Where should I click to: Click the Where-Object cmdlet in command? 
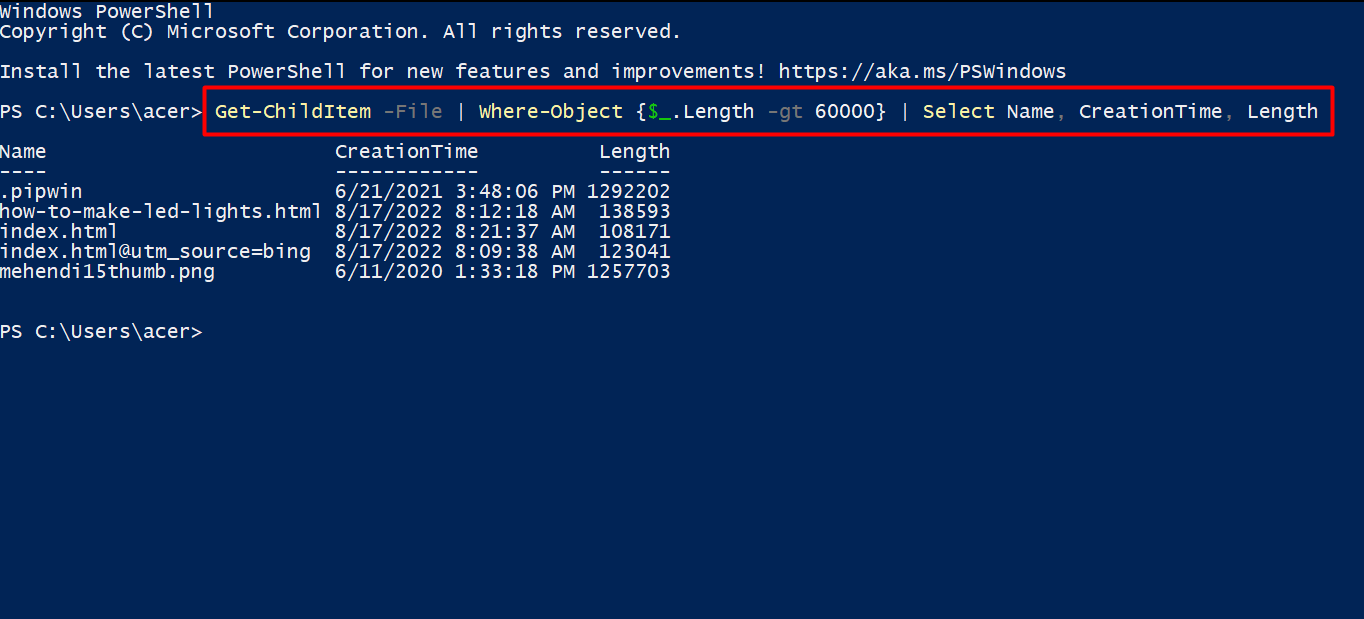[x=551, y=111]
